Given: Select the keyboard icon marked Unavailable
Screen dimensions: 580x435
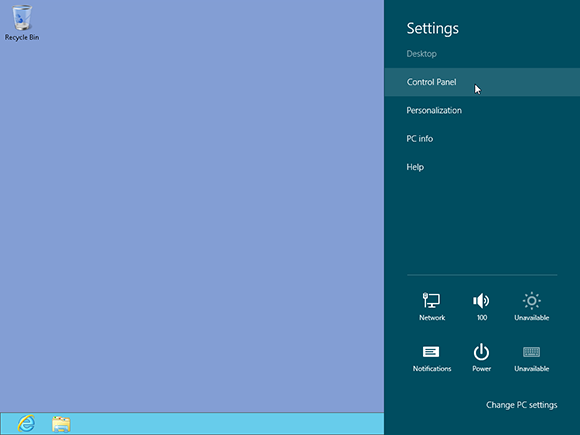Looking at the screenshot, I should (532, 351).
